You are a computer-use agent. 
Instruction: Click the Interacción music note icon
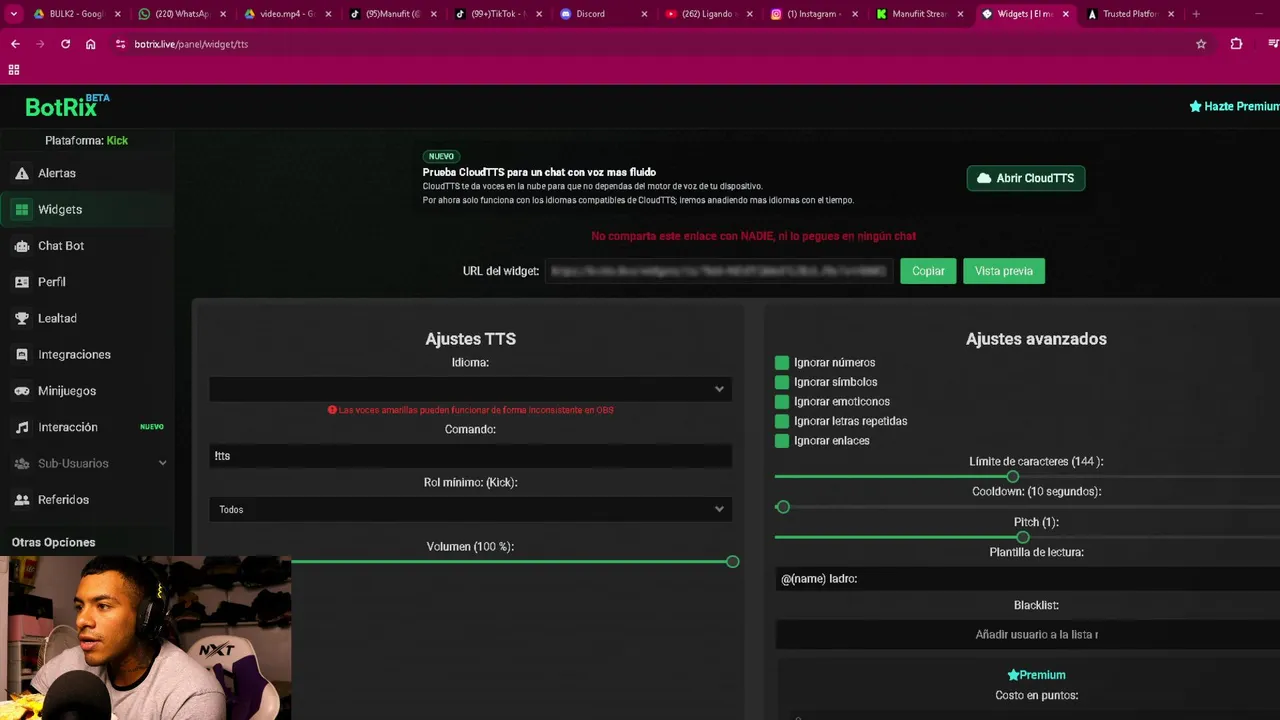[x=22, y=427]
